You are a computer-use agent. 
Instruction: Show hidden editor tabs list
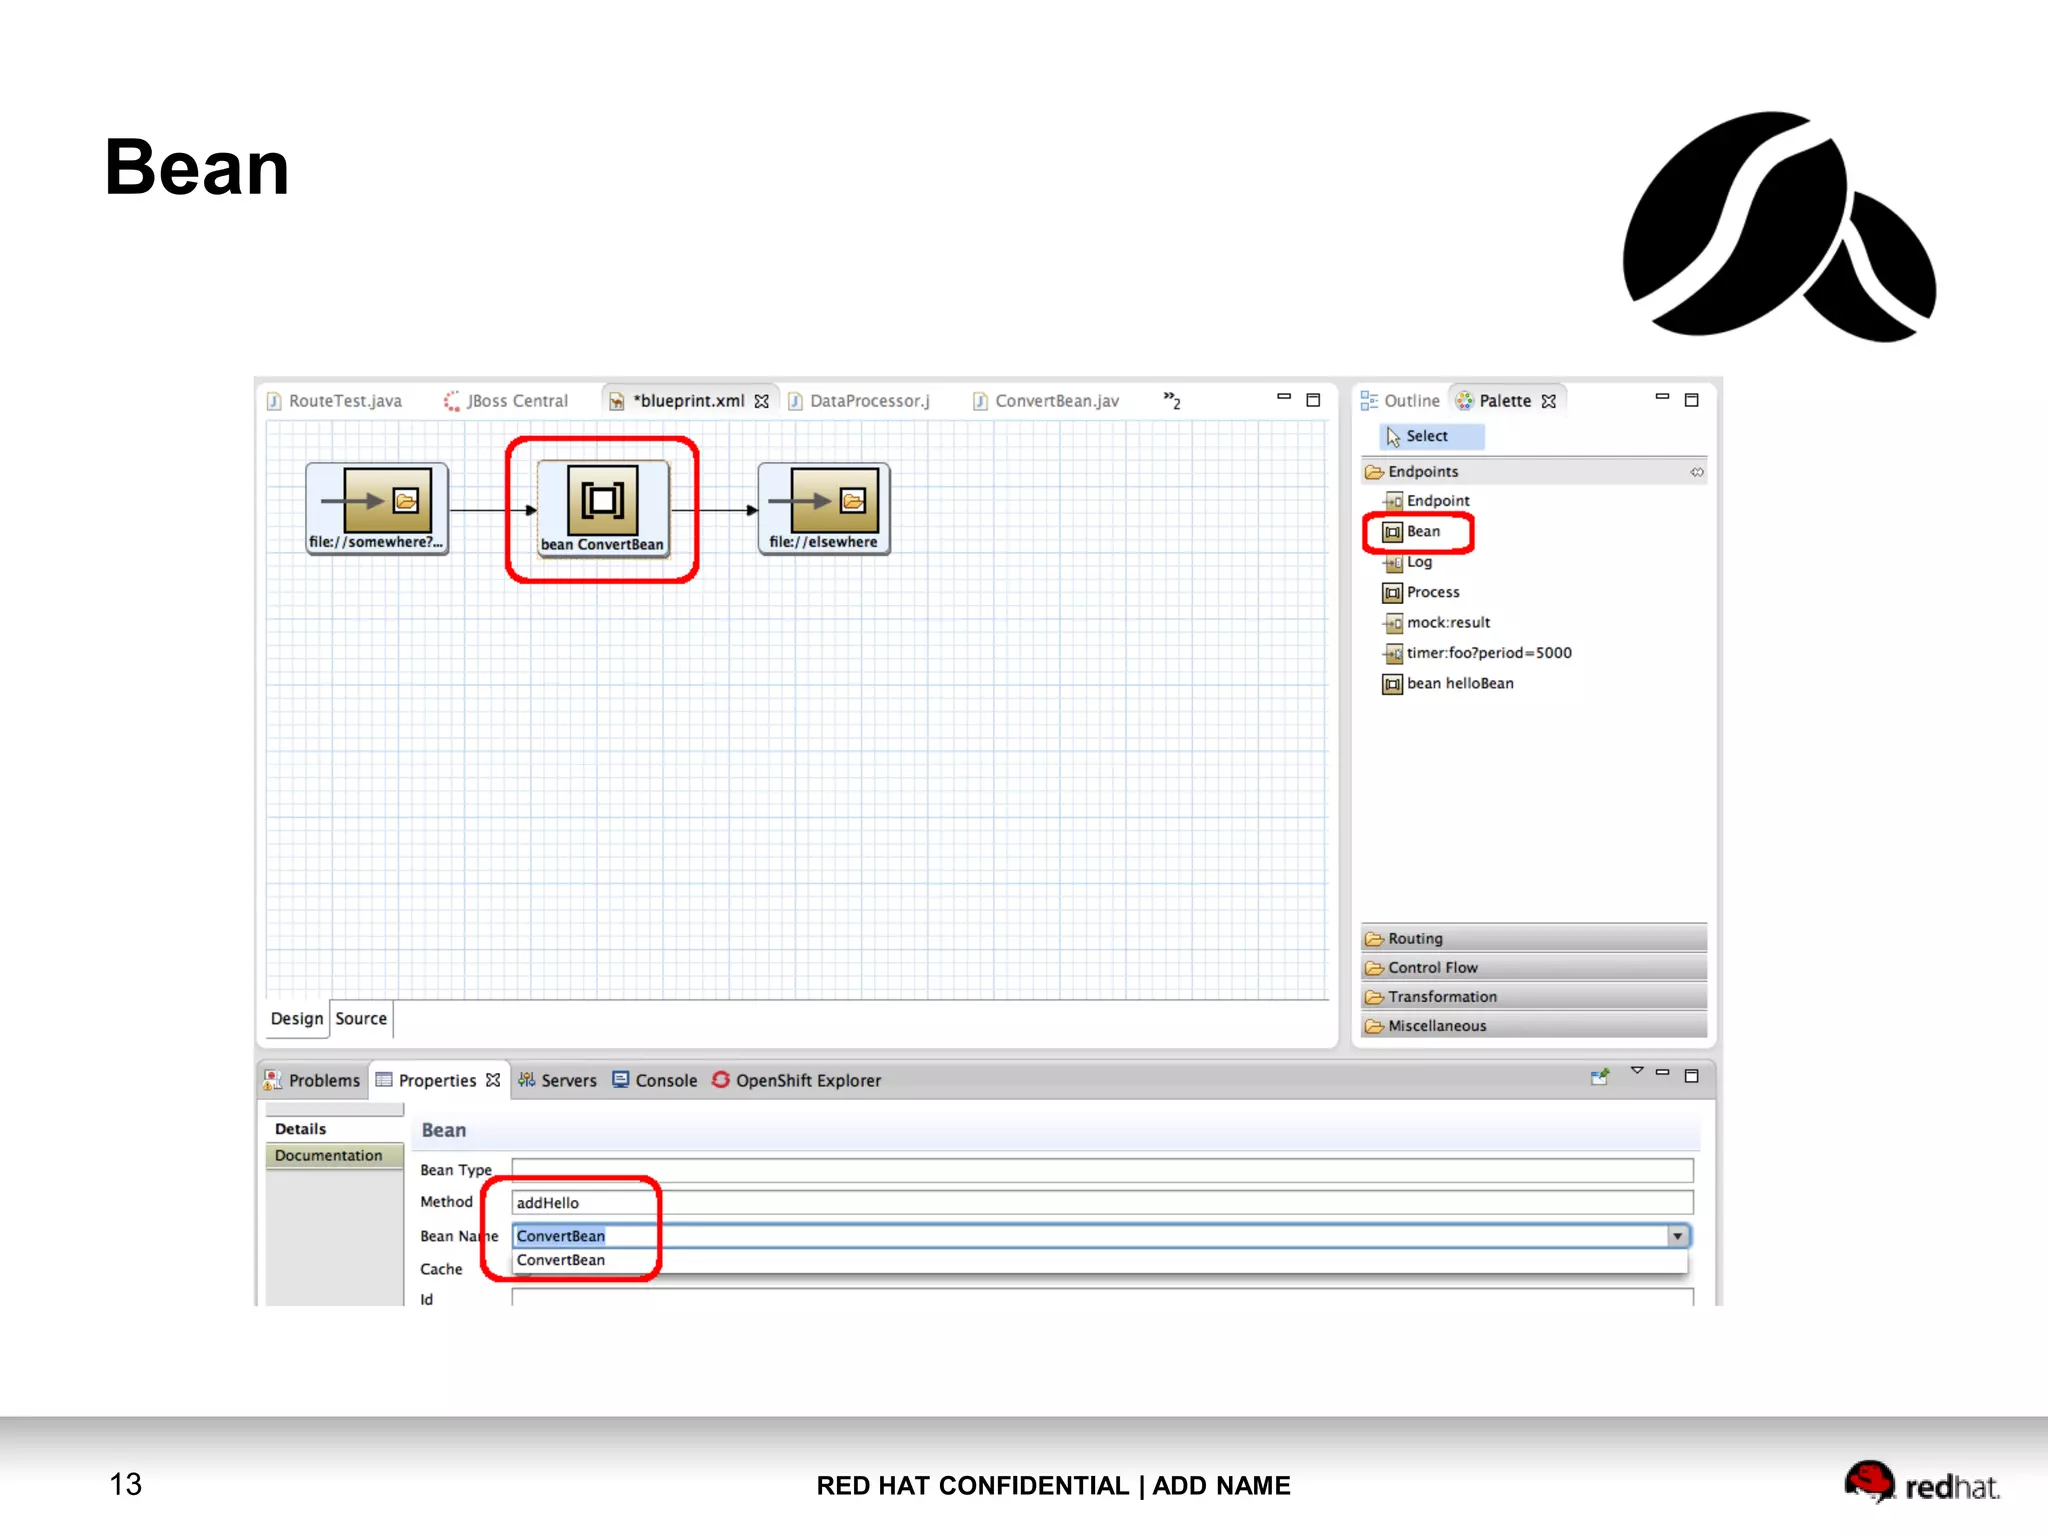(x=1172, y=400)
